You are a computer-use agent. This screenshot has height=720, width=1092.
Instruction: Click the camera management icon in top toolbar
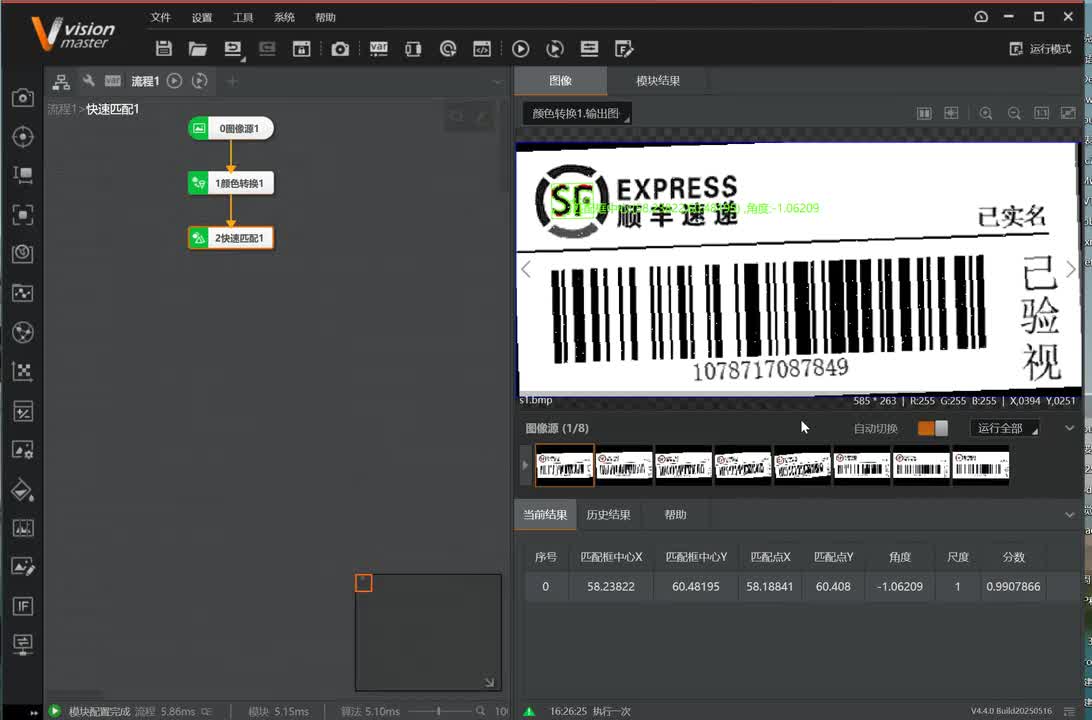coord(340,49)
